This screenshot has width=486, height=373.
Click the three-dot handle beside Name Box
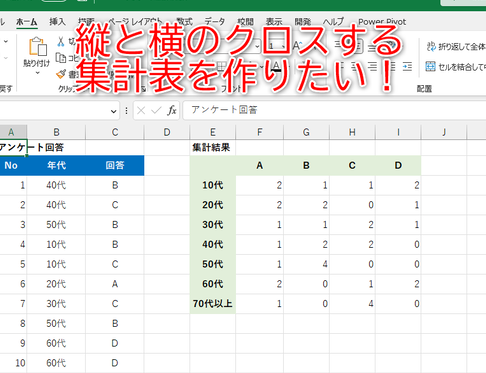(x=126, y=111)
